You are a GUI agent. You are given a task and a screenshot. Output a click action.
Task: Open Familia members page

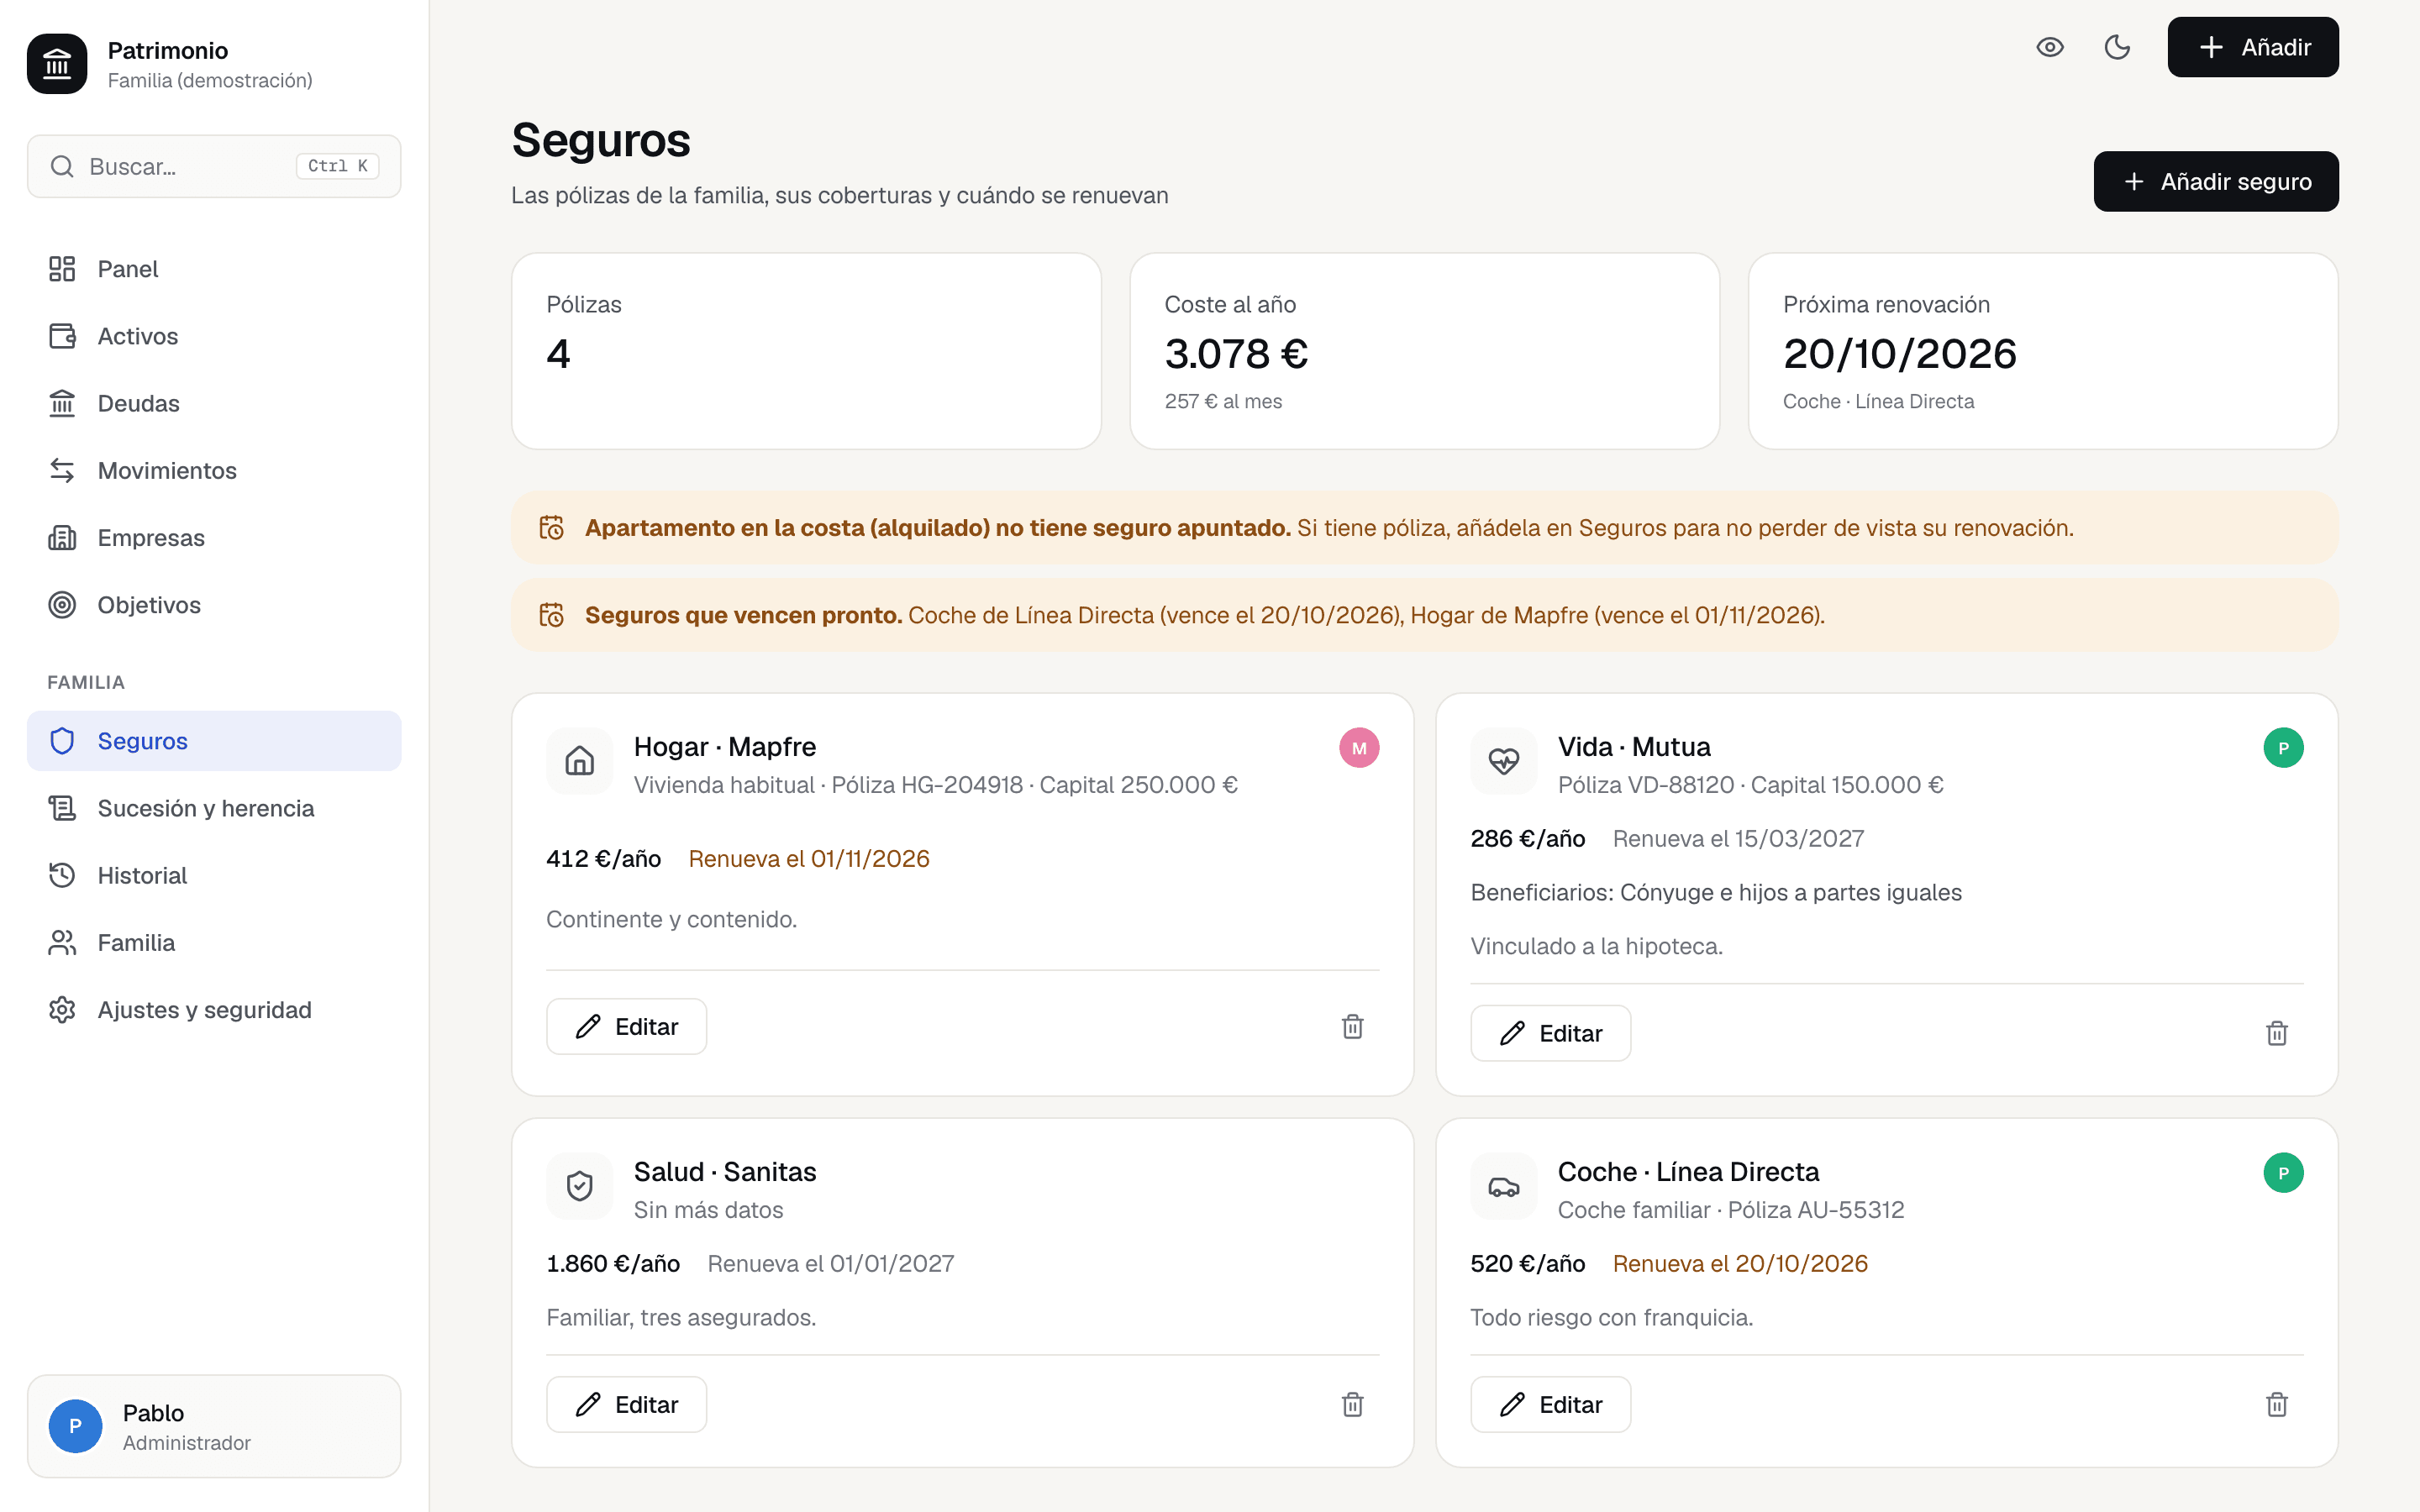[214, 942]
